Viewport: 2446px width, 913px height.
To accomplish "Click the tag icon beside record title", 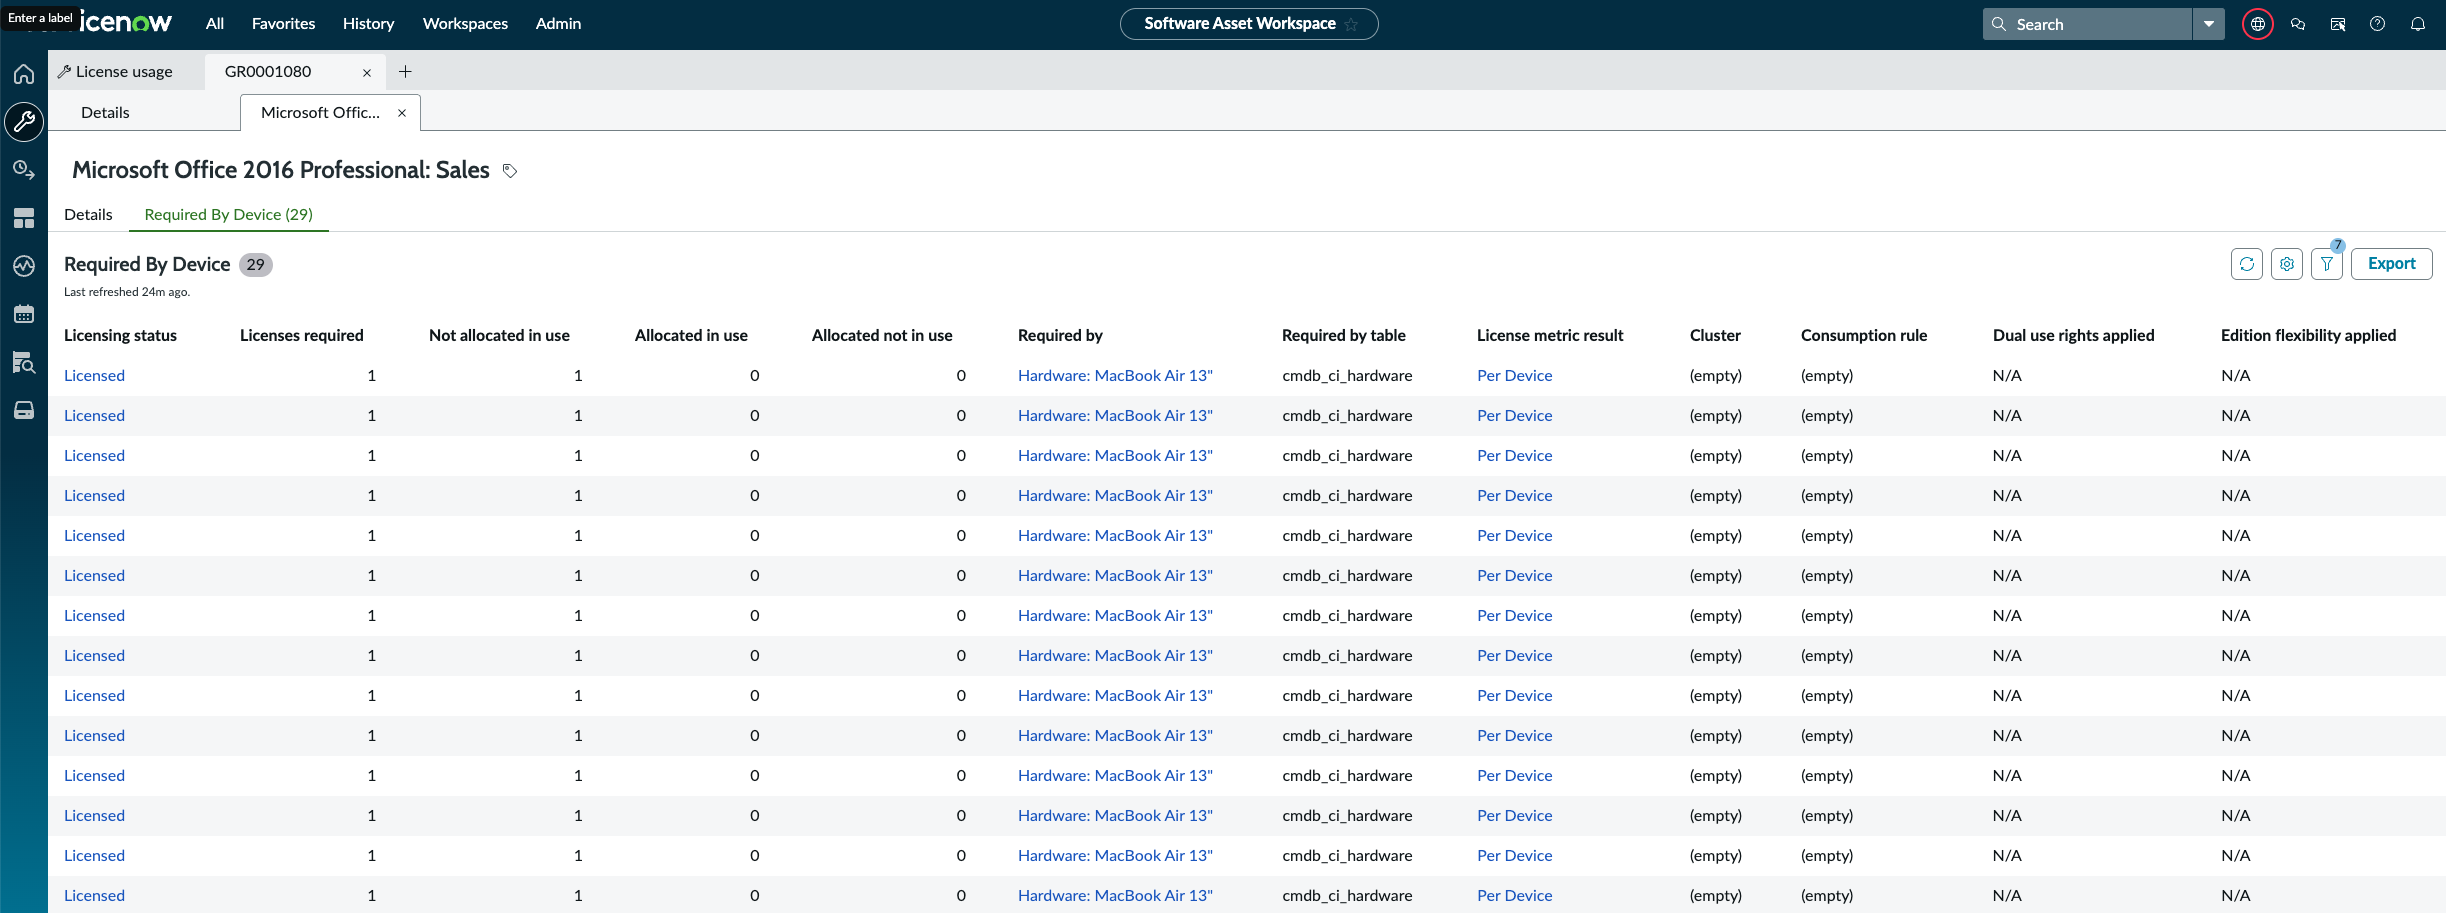I will coord(510,171).
